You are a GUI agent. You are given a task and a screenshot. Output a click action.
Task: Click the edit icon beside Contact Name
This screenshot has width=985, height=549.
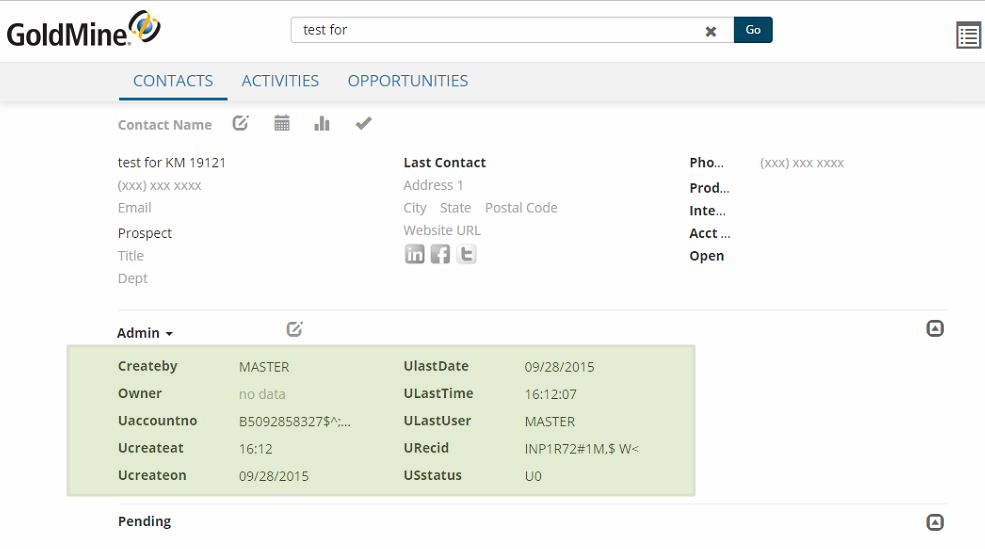point(241,123)
